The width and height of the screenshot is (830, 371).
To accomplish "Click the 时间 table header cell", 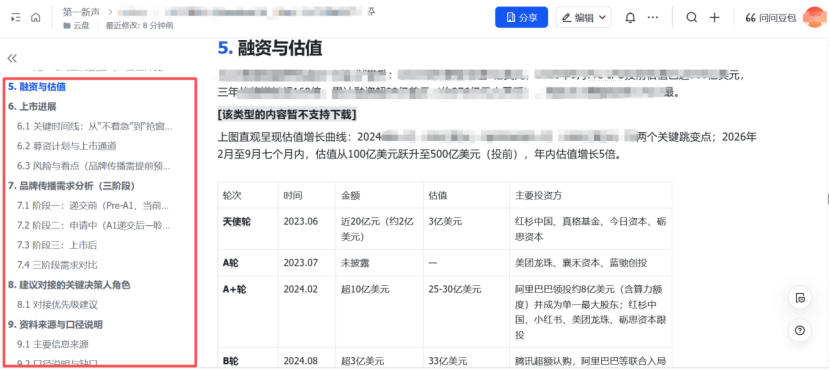I will (307, 195).
